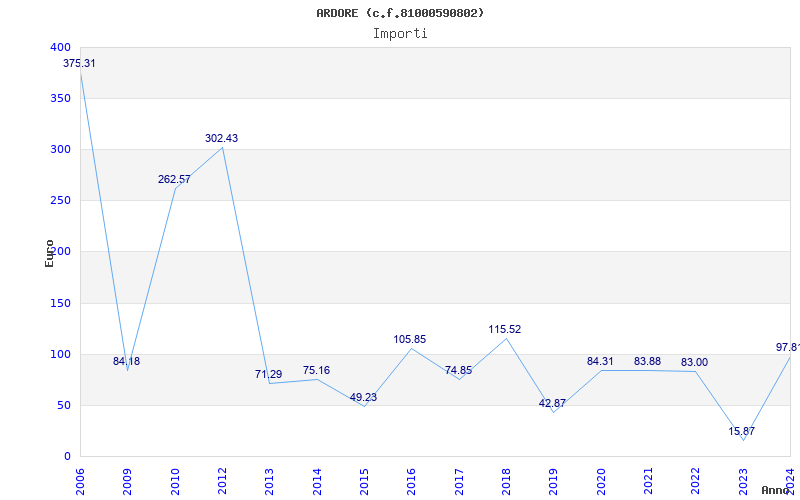Select the 2012 x-axis year label
800x500 pixels.
click(222, 482)
